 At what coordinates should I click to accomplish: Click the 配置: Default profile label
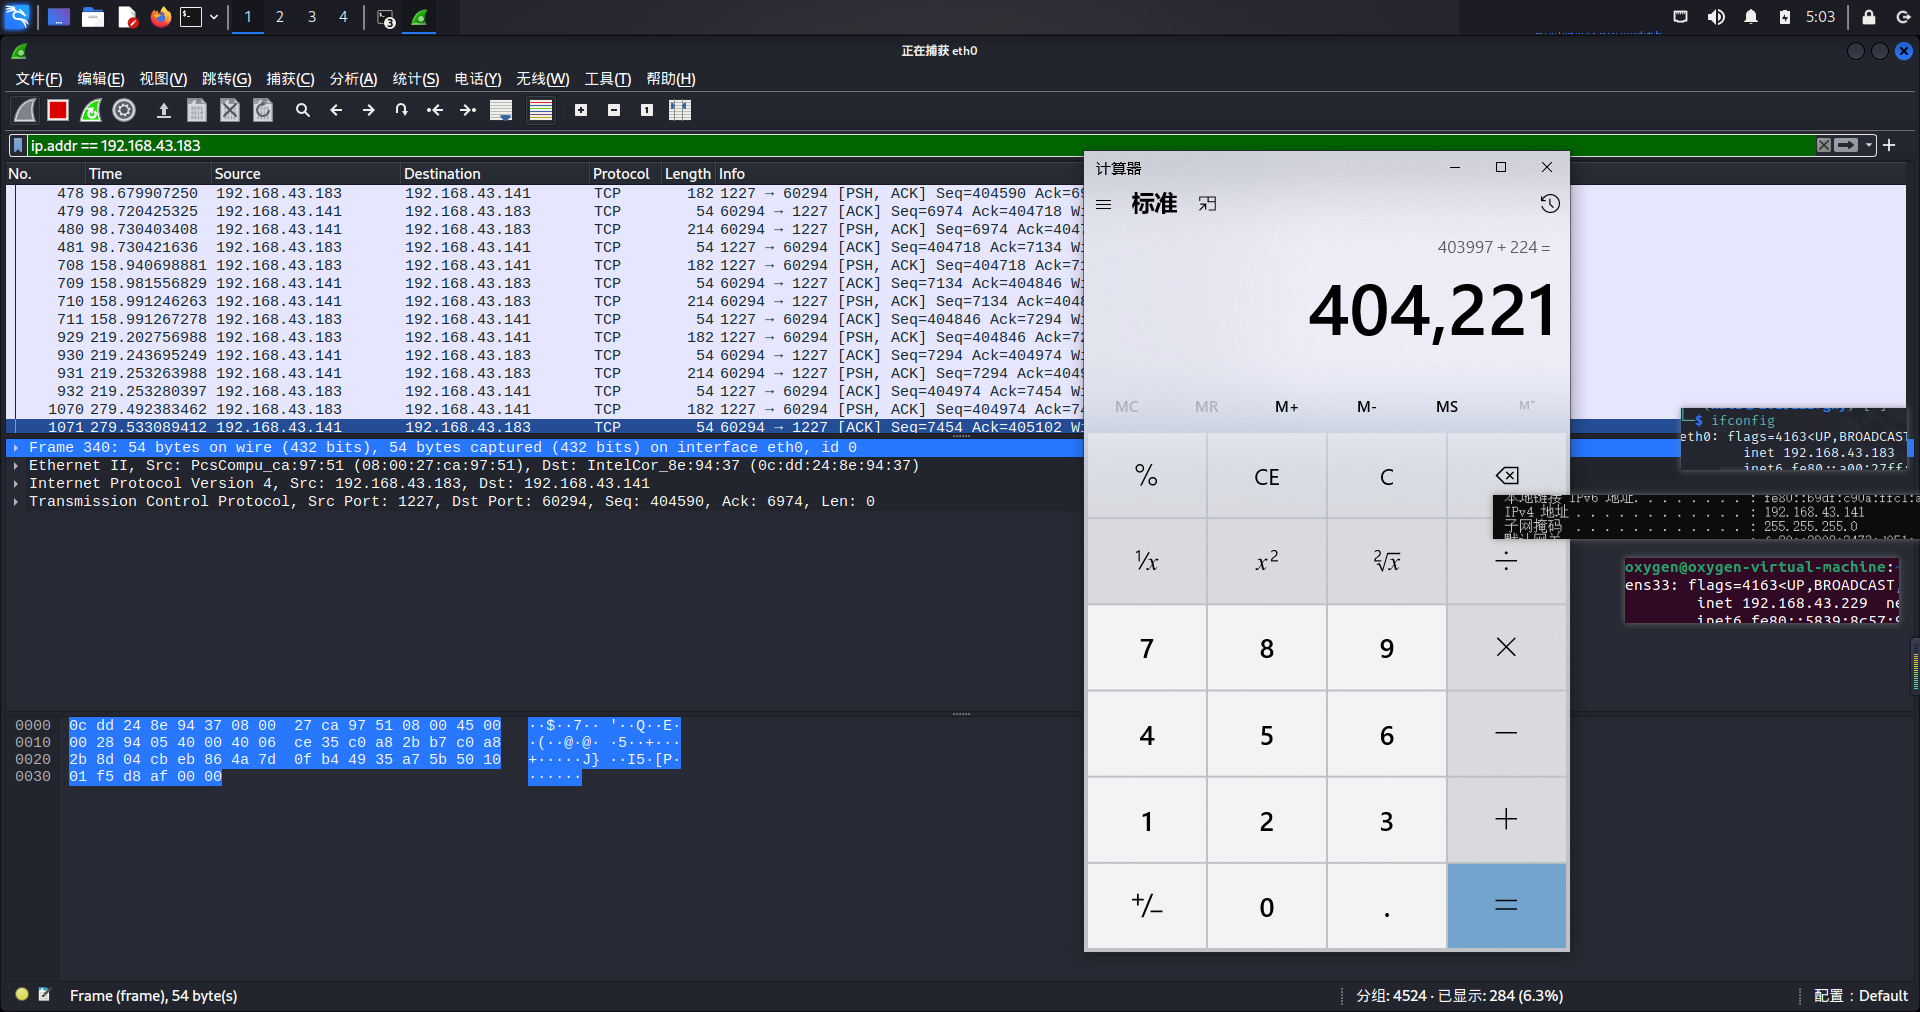(1861, 996)
